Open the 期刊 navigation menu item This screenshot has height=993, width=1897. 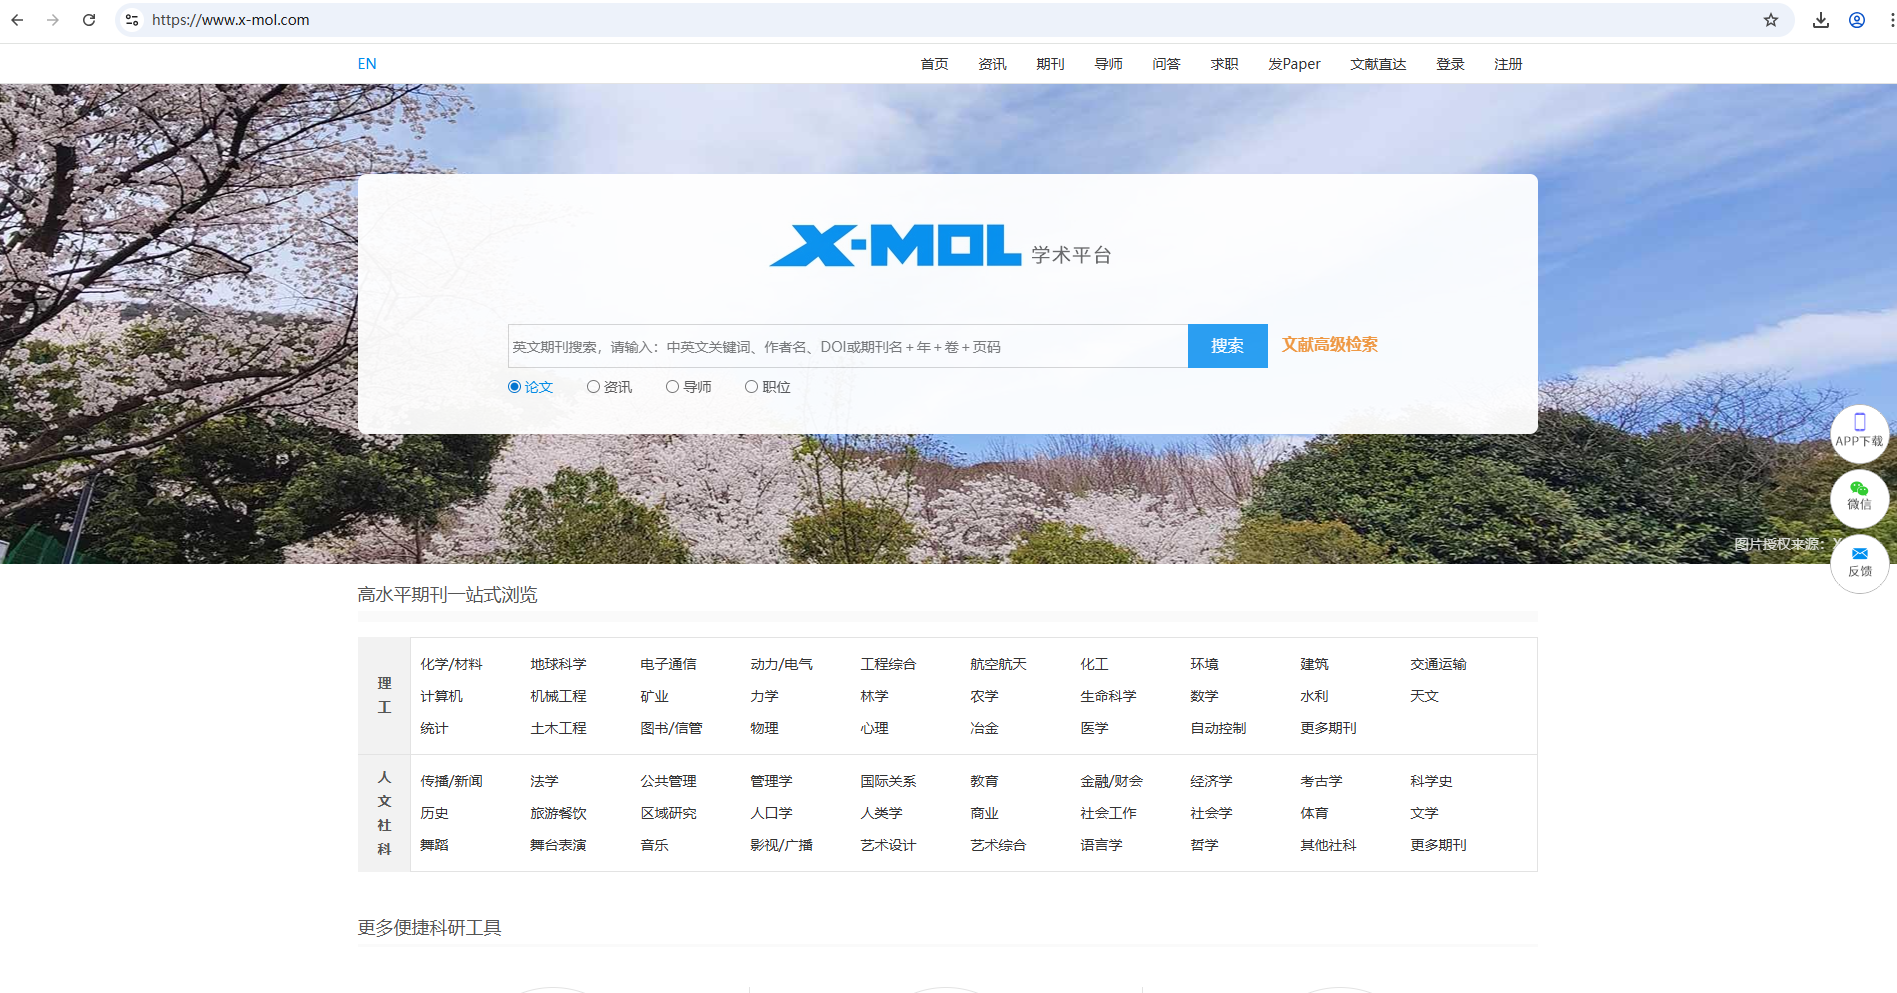(x=1050, y=63)
